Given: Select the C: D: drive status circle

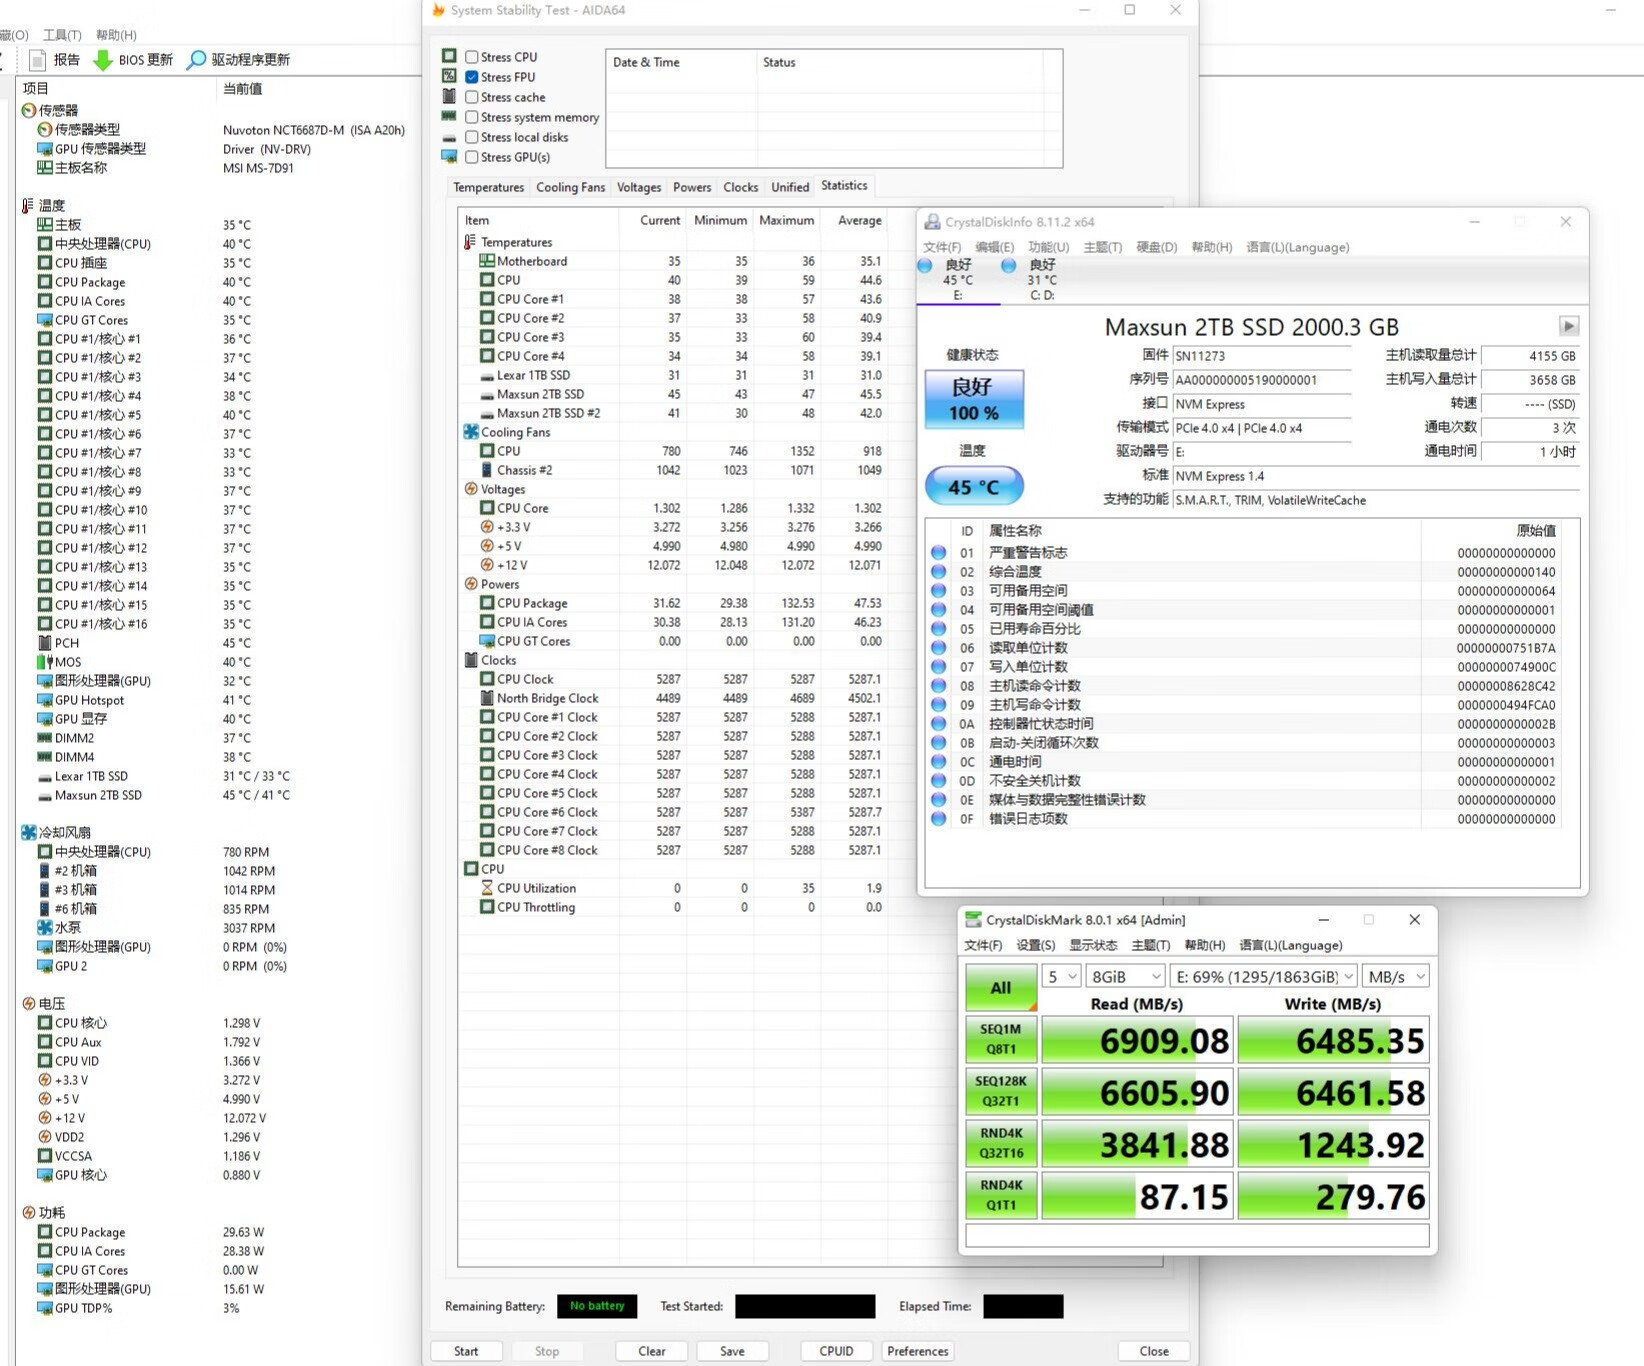Looking at the screenshot, I should (1009, 265).
